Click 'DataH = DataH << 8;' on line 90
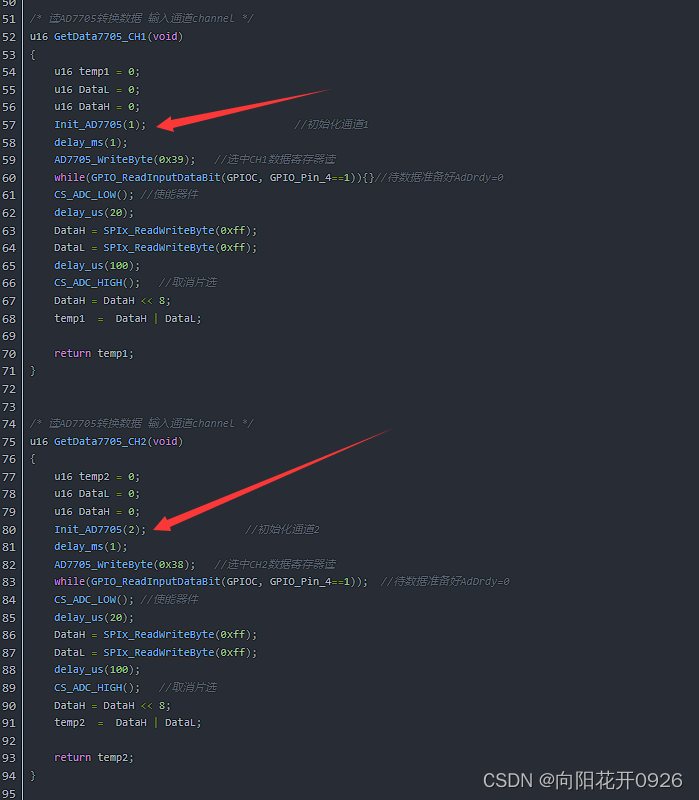 click(x=112, y=706)
